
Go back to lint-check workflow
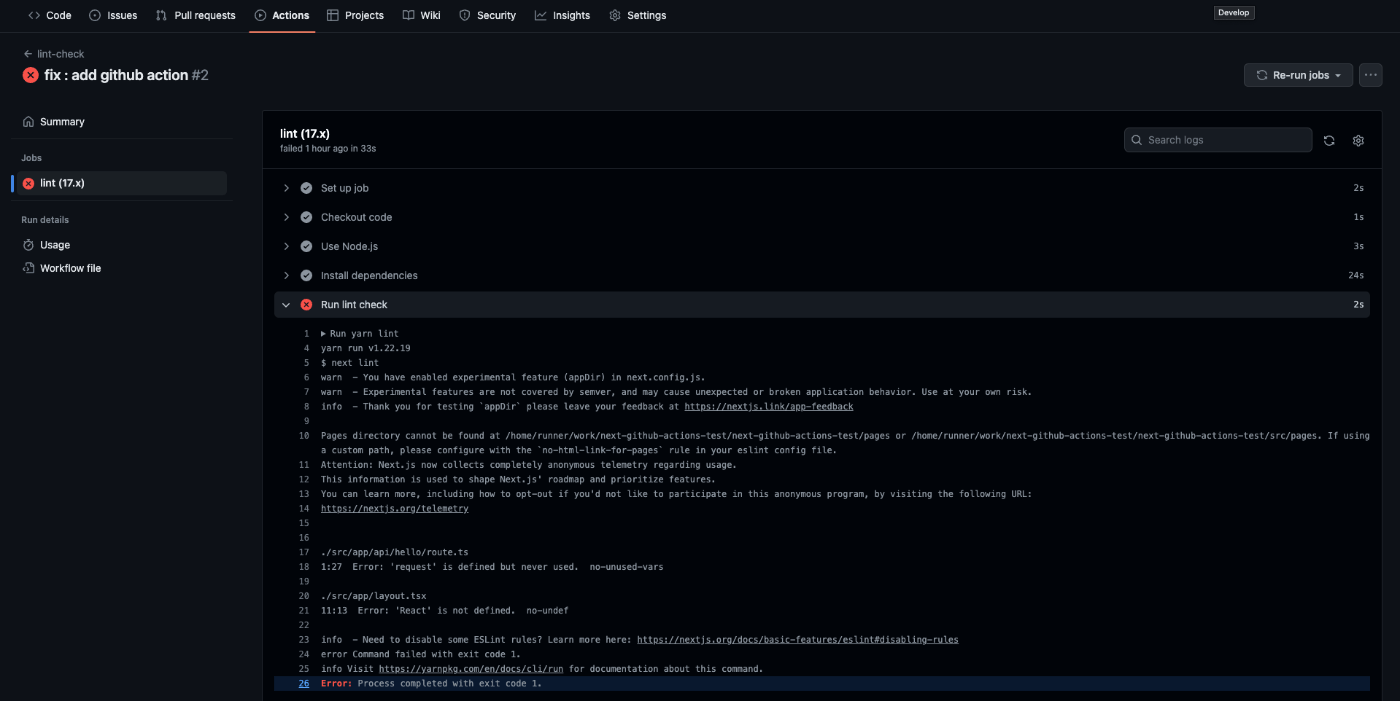[x=54, y=54]
